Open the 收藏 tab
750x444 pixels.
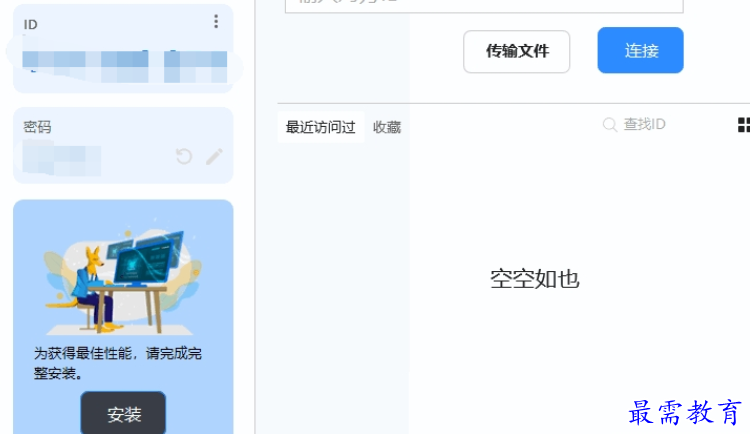point(387,127)
